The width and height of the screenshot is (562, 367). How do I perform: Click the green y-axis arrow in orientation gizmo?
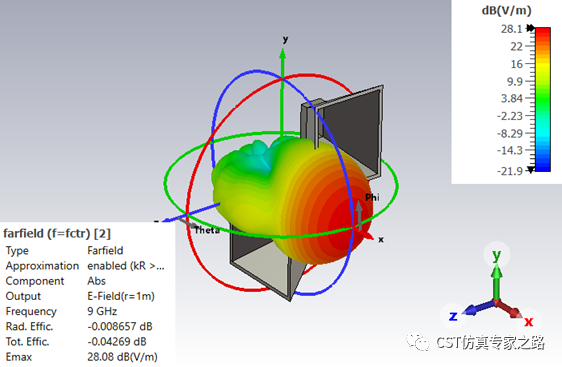click(496, 281)
